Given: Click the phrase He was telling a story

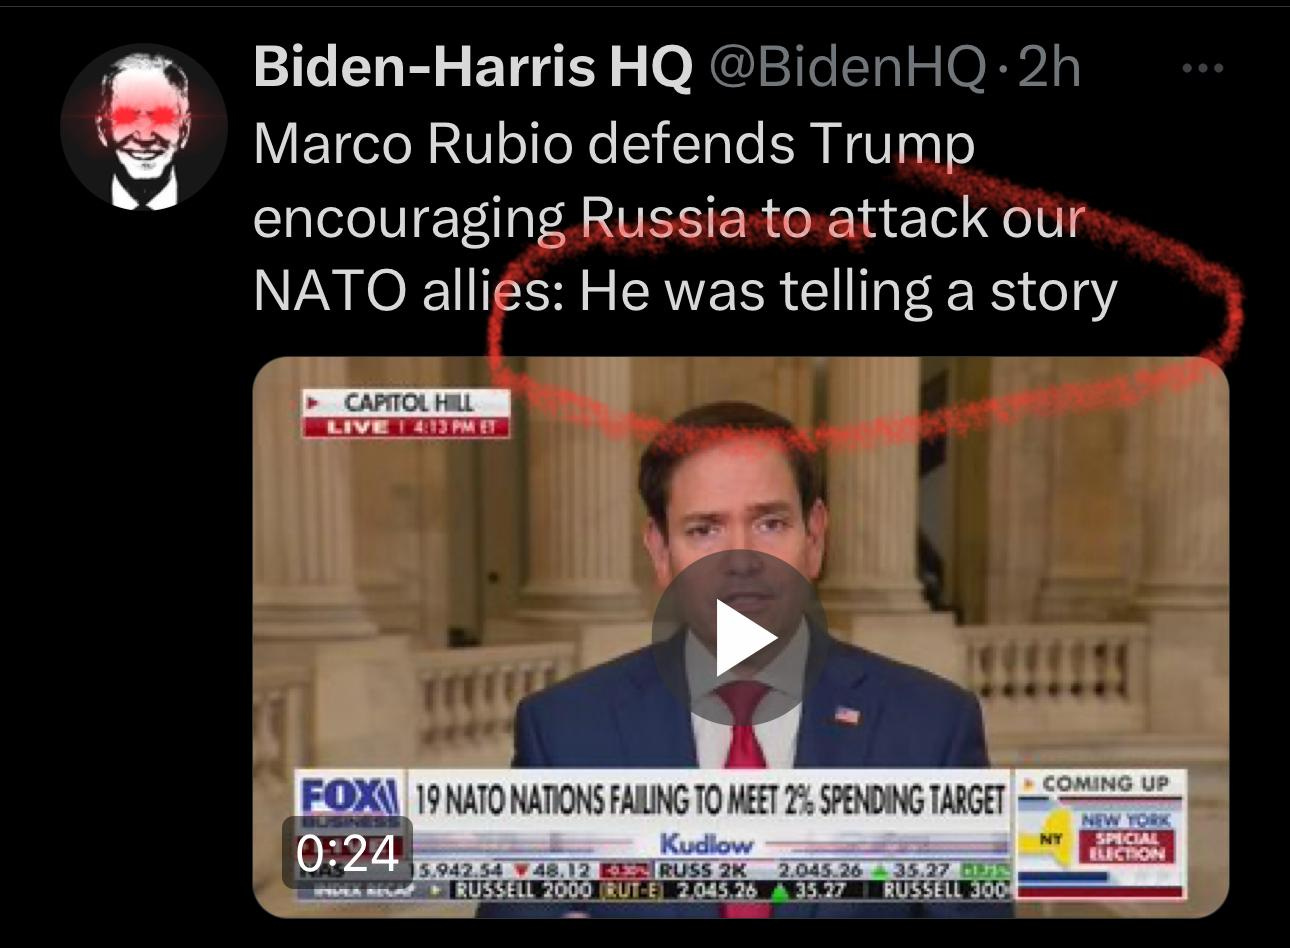Looking at the screenshot, I should click(847, 291).
